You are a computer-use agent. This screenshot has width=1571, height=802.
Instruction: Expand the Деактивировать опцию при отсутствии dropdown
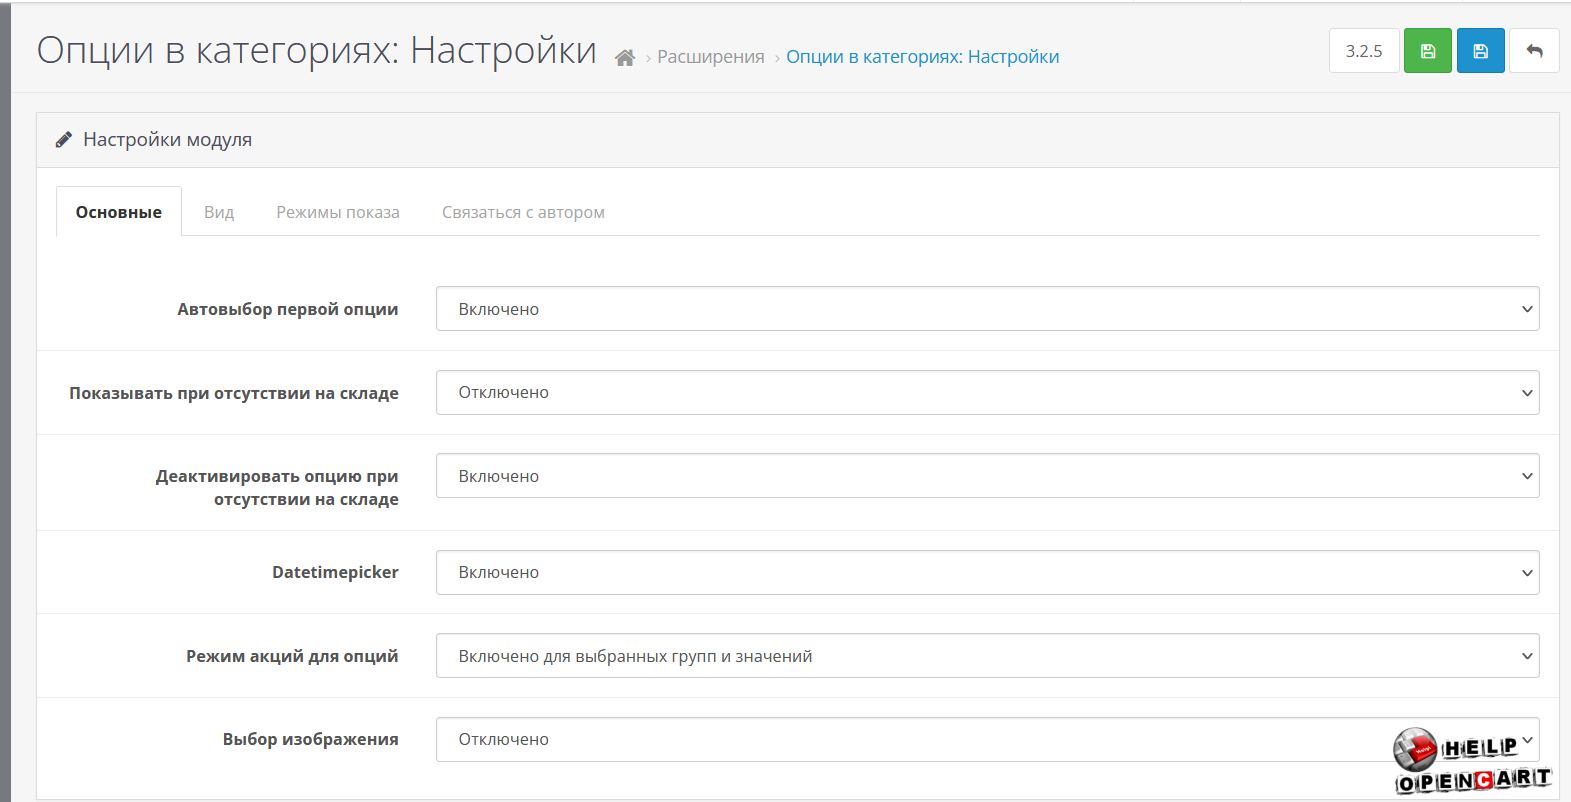point(987,476)
